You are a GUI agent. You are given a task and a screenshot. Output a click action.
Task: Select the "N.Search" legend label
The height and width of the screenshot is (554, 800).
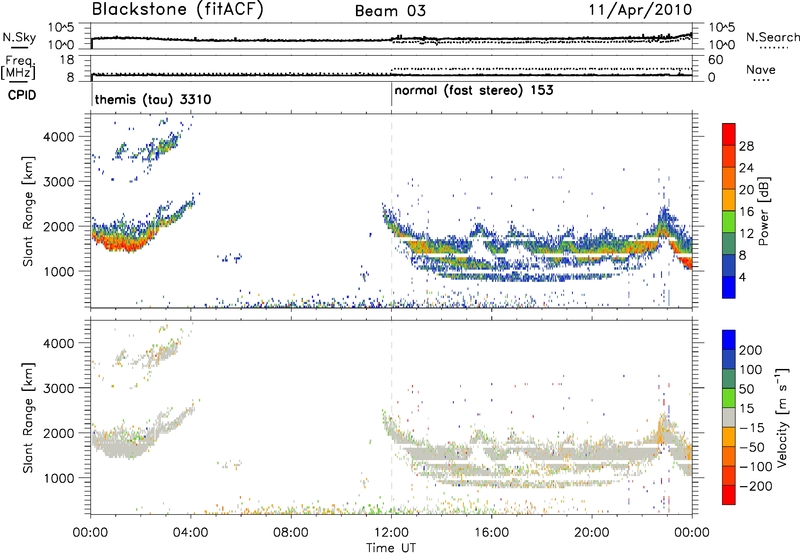772,37
